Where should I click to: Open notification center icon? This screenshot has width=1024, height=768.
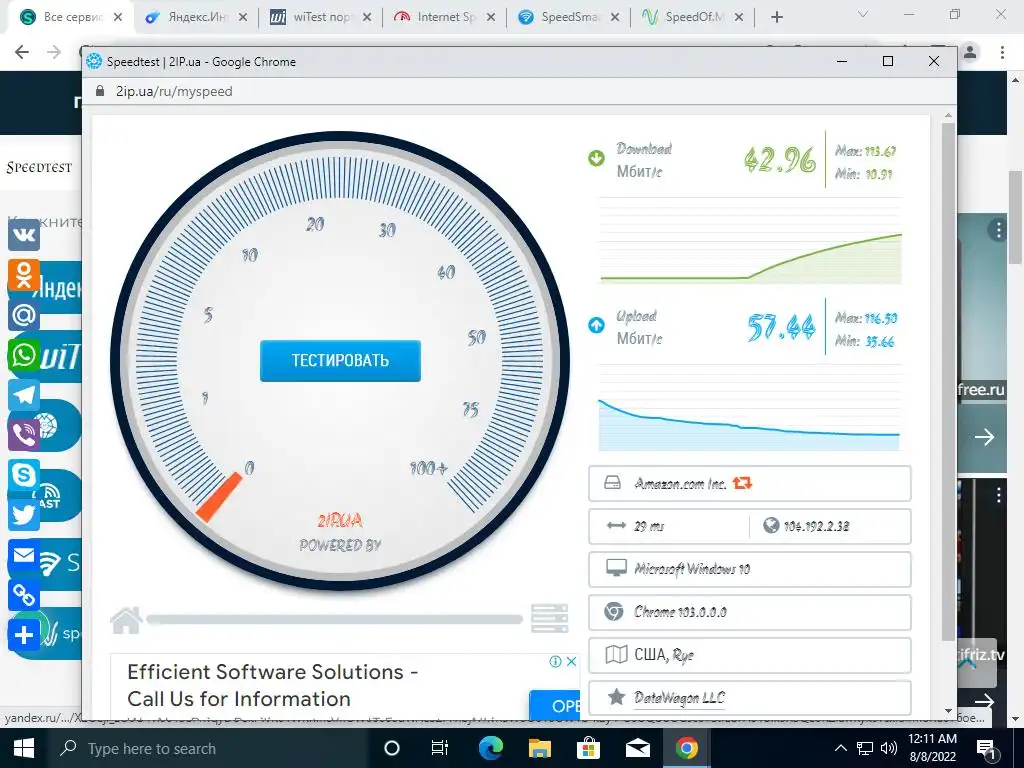pos(985,749)
